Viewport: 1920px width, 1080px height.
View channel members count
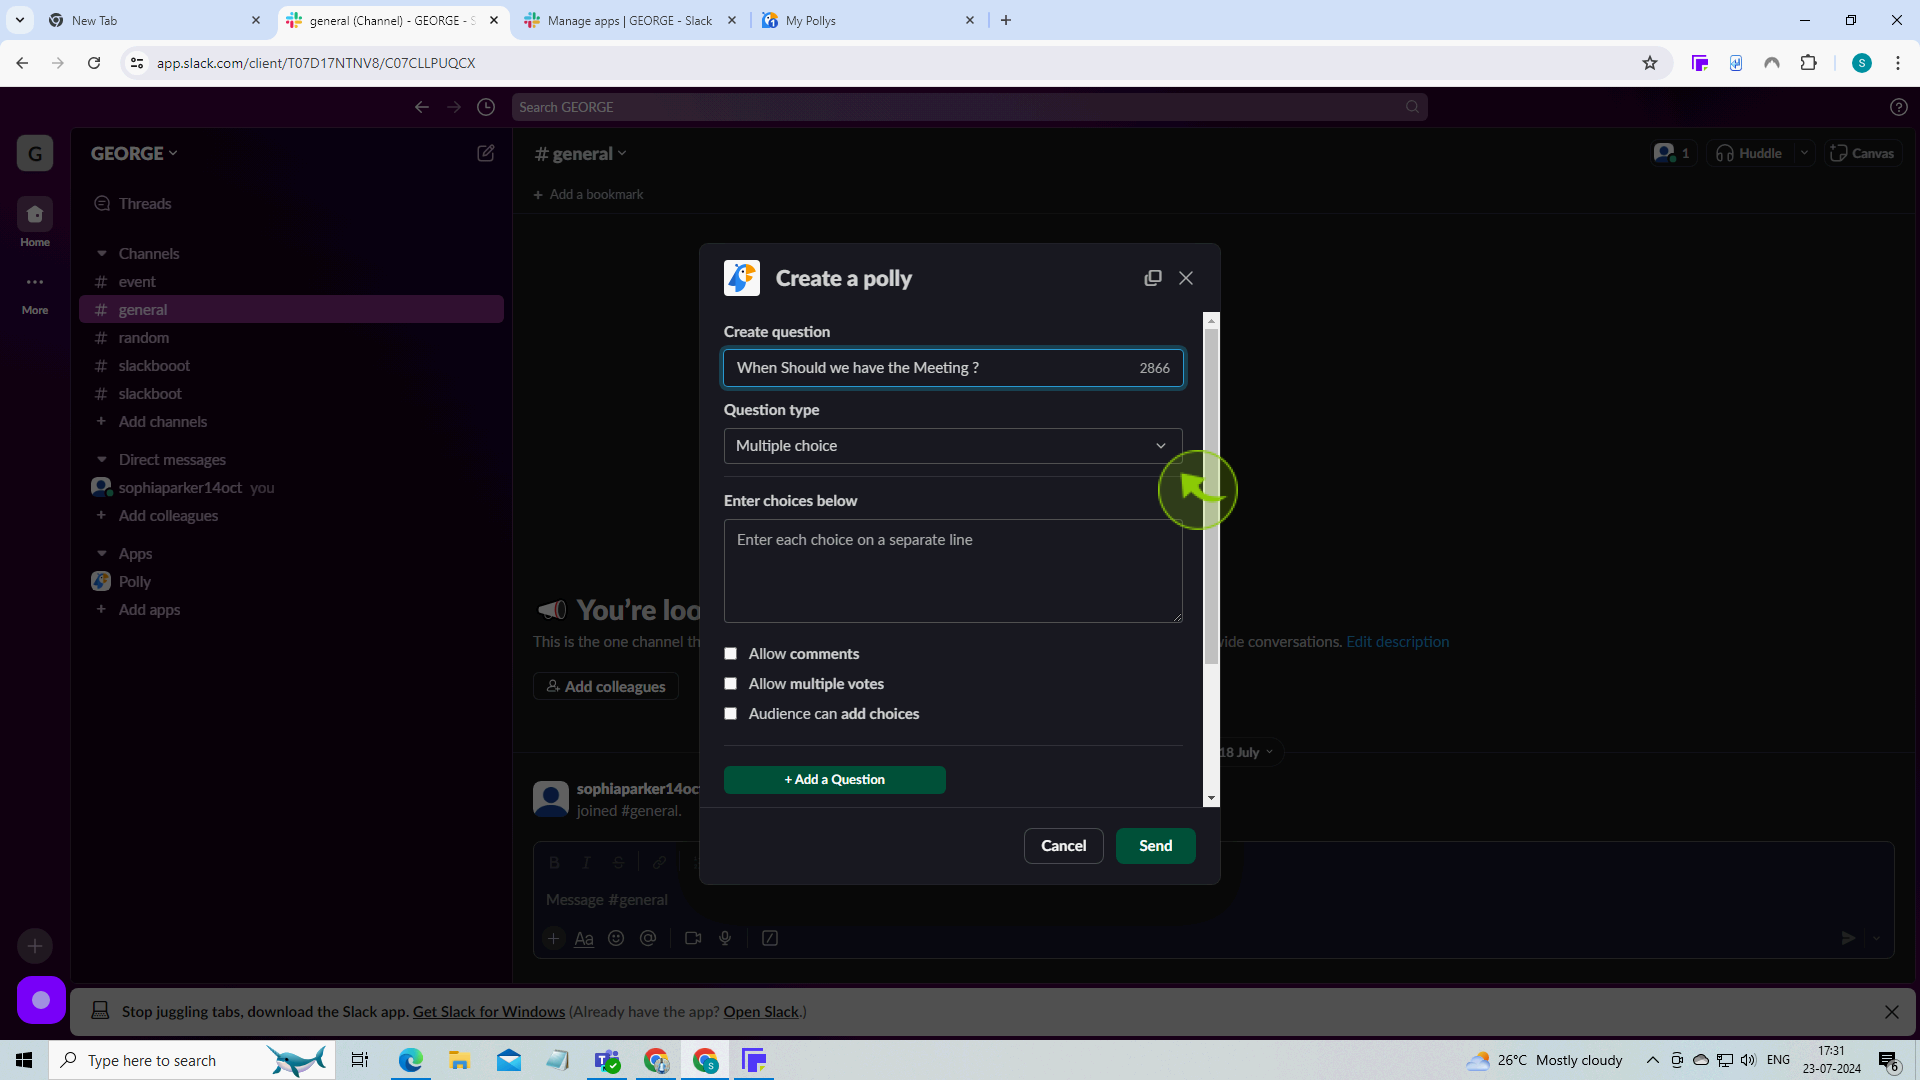coord(1673,153)
